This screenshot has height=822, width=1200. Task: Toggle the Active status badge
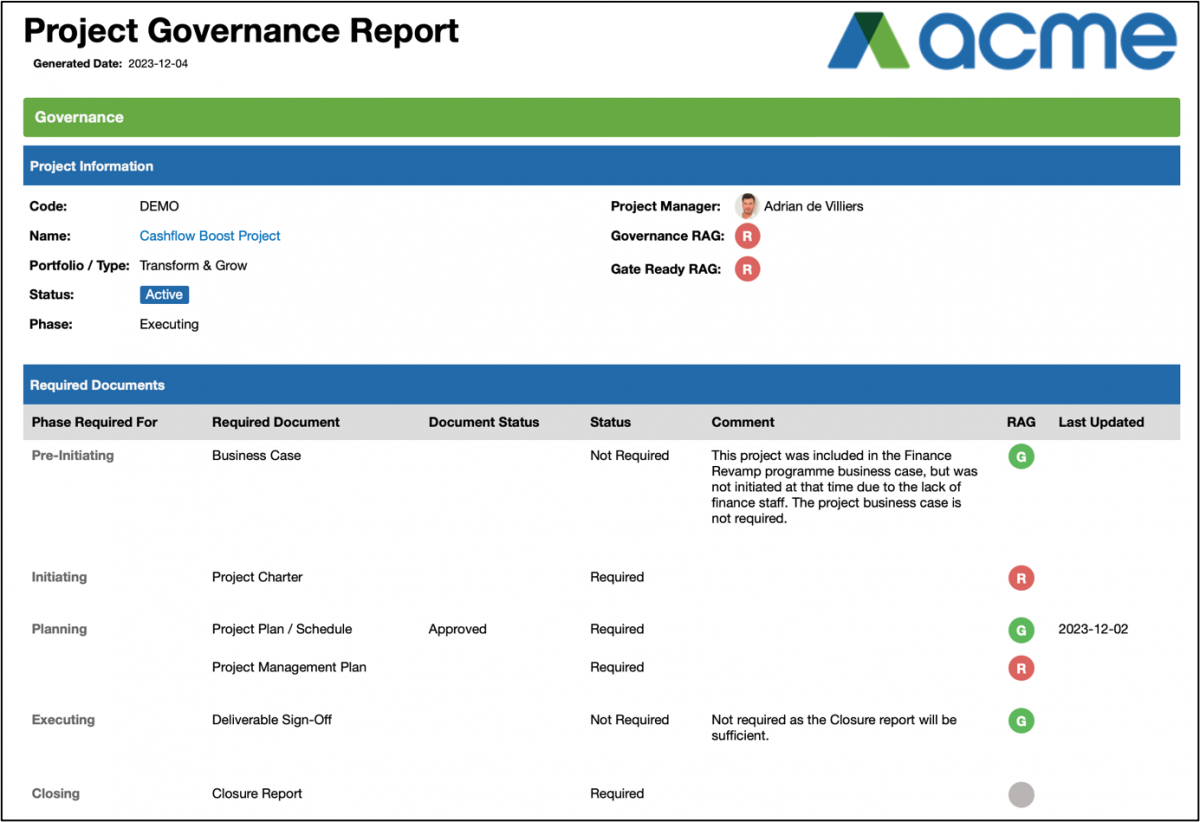point(163,294)
